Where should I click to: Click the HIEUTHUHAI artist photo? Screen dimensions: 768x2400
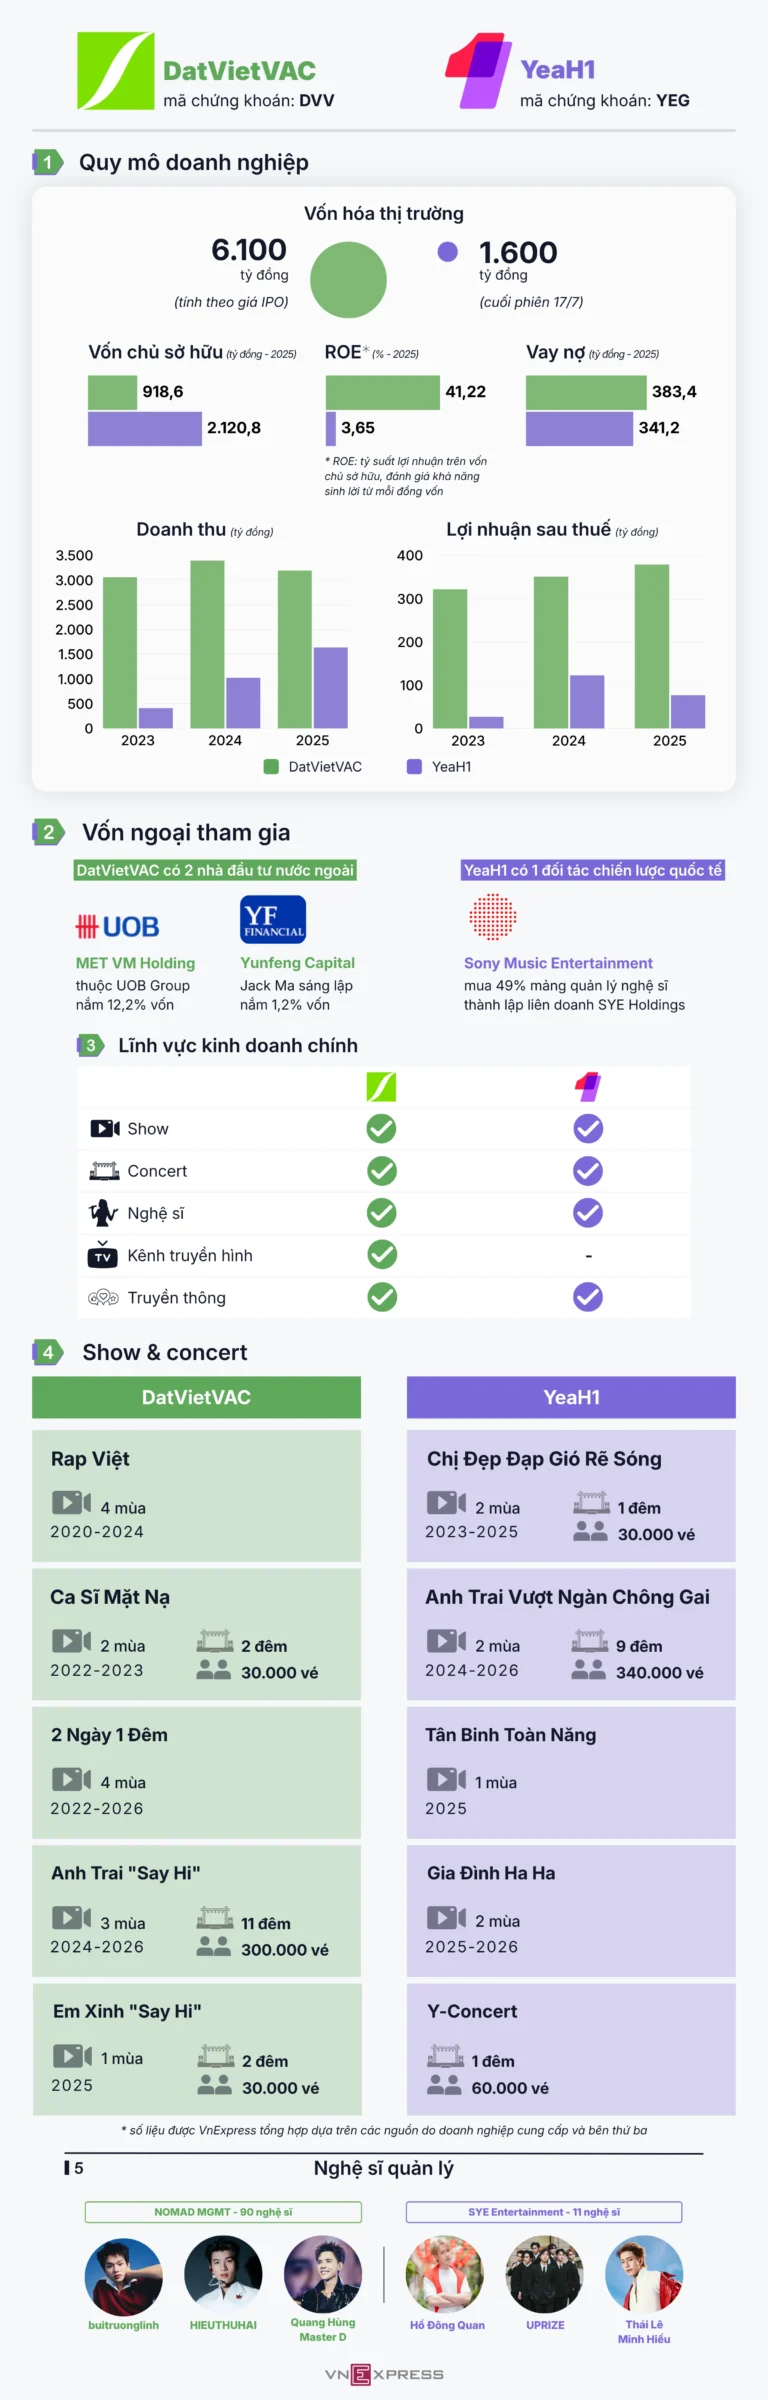click(223, 2274)
